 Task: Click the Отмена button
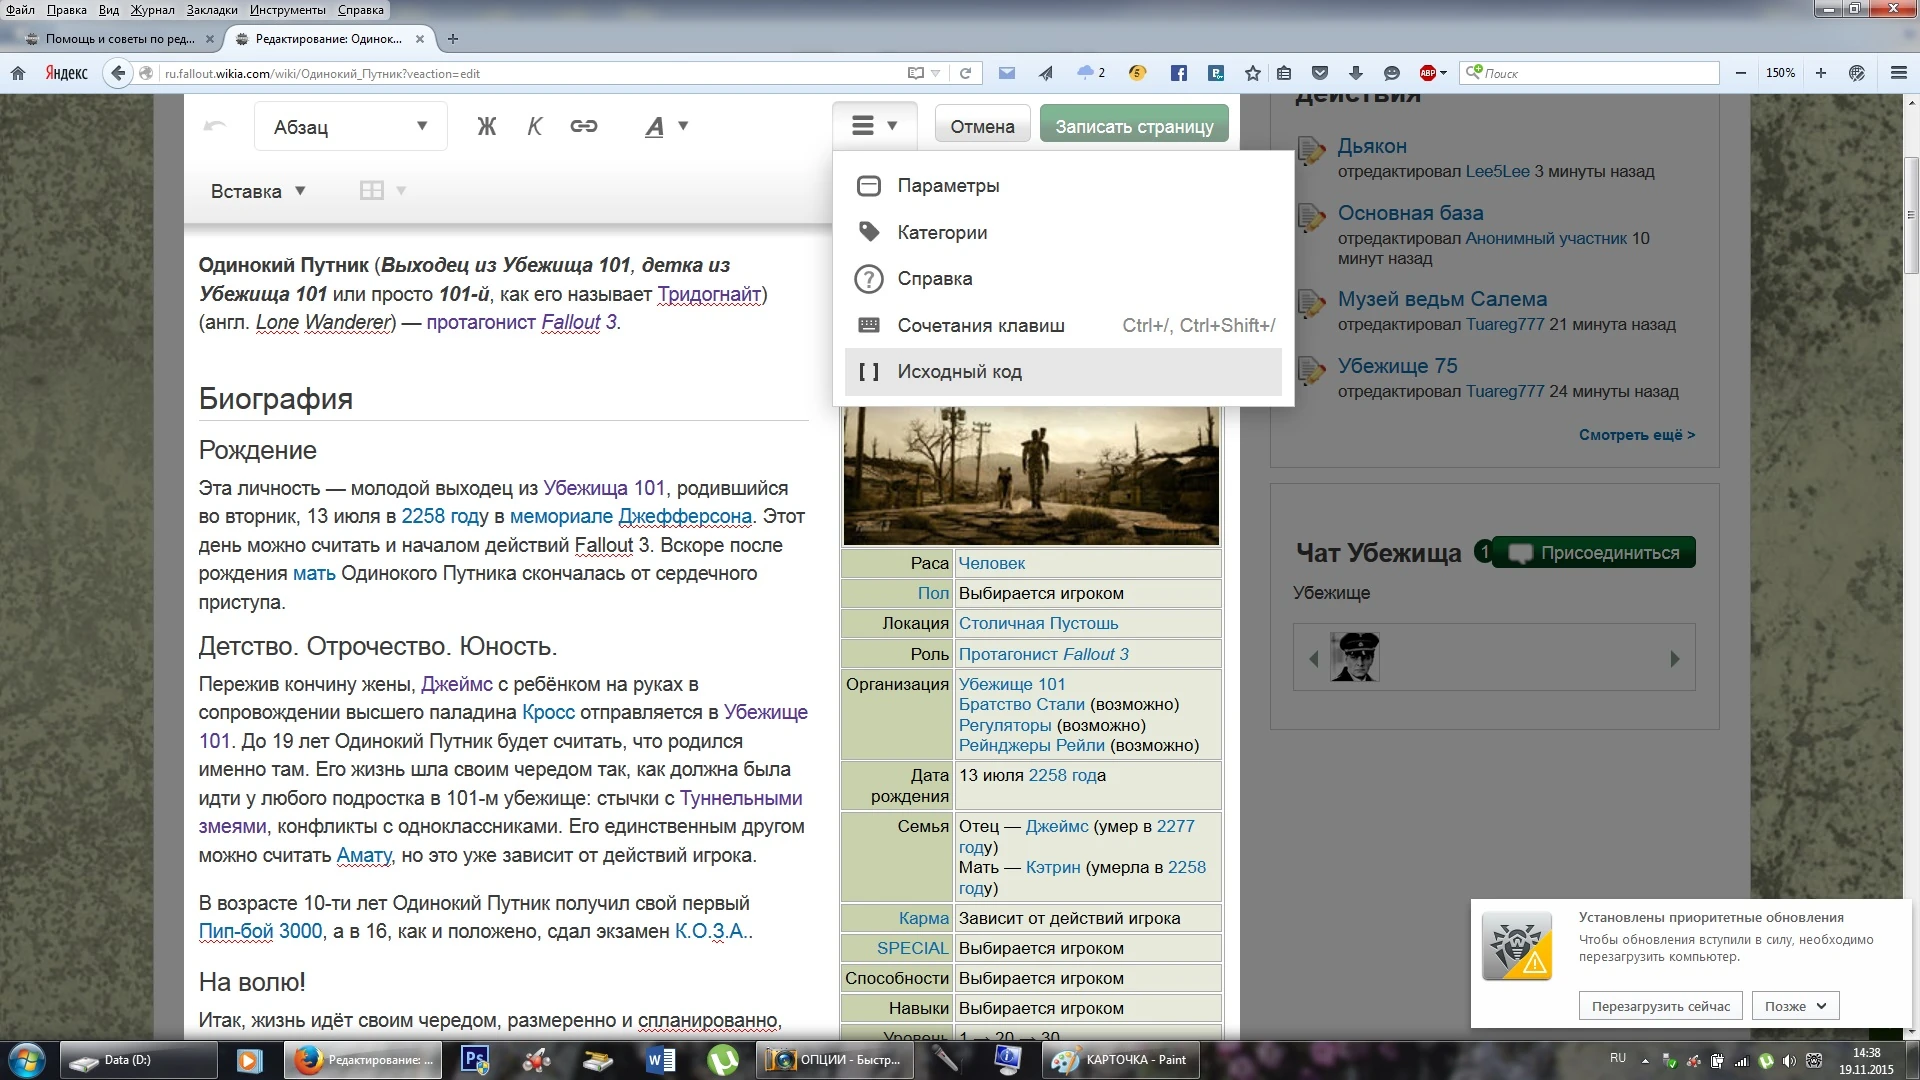[x=981, y=127]
